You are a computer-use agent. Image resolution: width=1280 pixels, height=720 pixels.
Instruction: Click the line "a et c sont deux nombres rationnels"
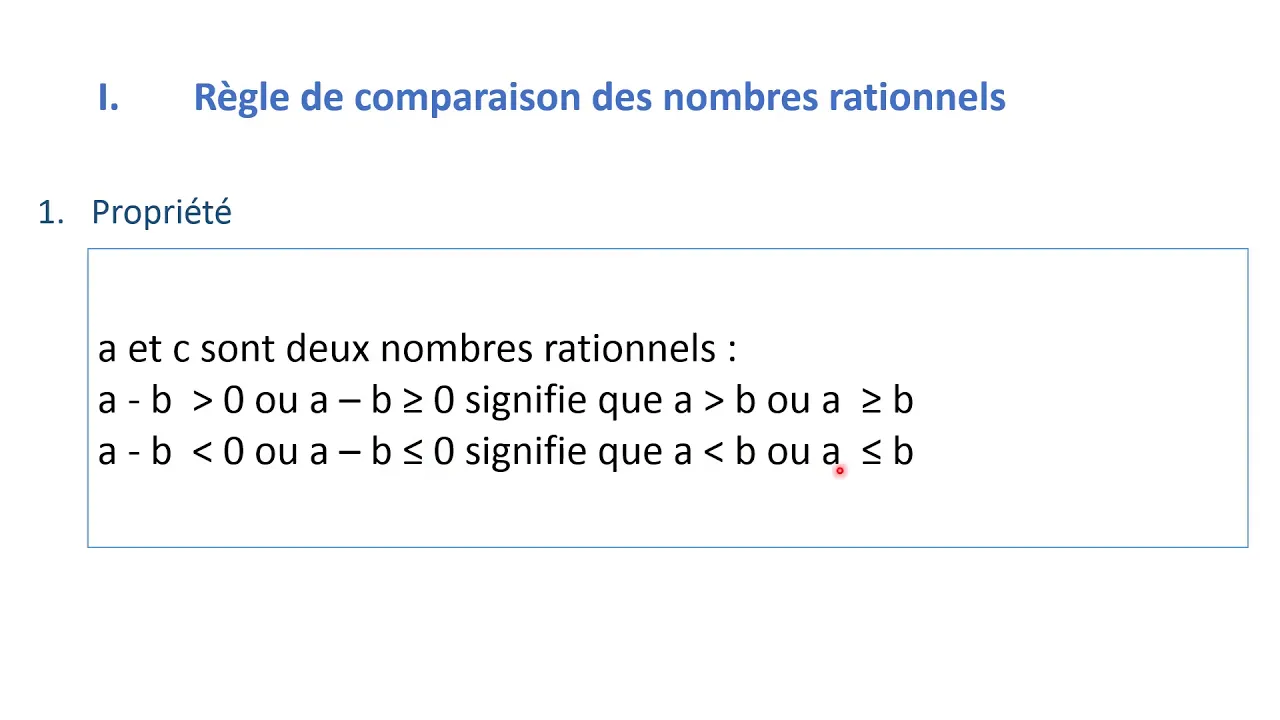pos(417,349)
